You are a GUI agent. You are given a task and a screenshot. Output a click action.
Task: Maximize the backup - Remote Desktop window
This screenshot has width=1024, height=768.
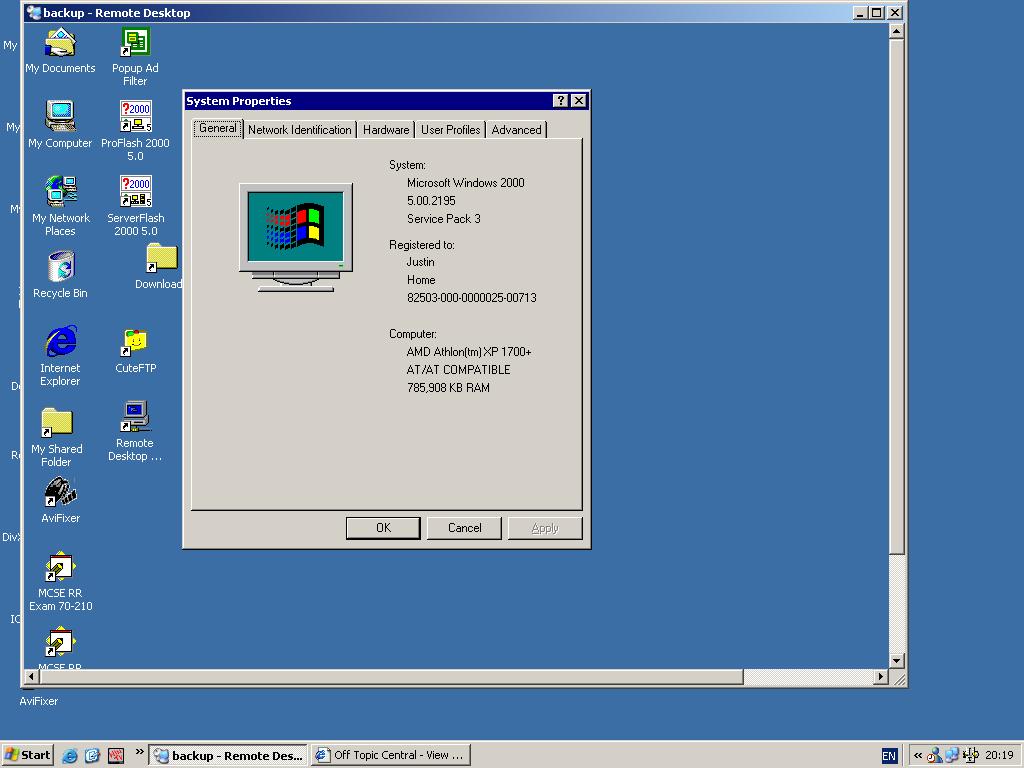point(877,12)
